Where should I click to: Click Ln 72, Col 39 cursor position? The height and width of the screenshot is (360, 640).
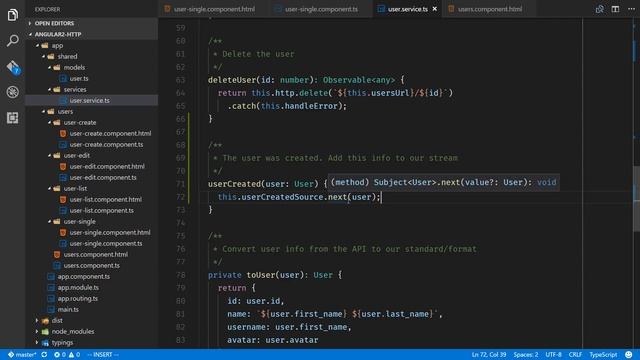489,354
